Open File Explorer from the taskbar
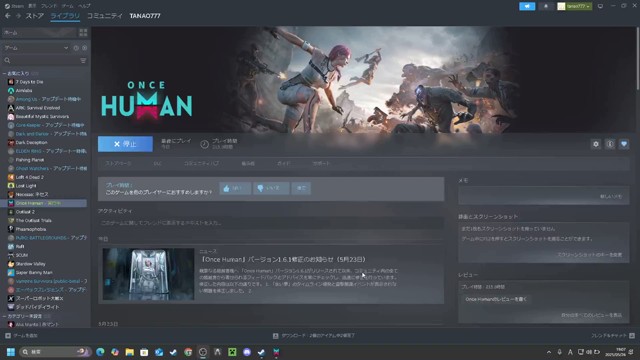The image size is (640, 360). (x=129, y=352)
